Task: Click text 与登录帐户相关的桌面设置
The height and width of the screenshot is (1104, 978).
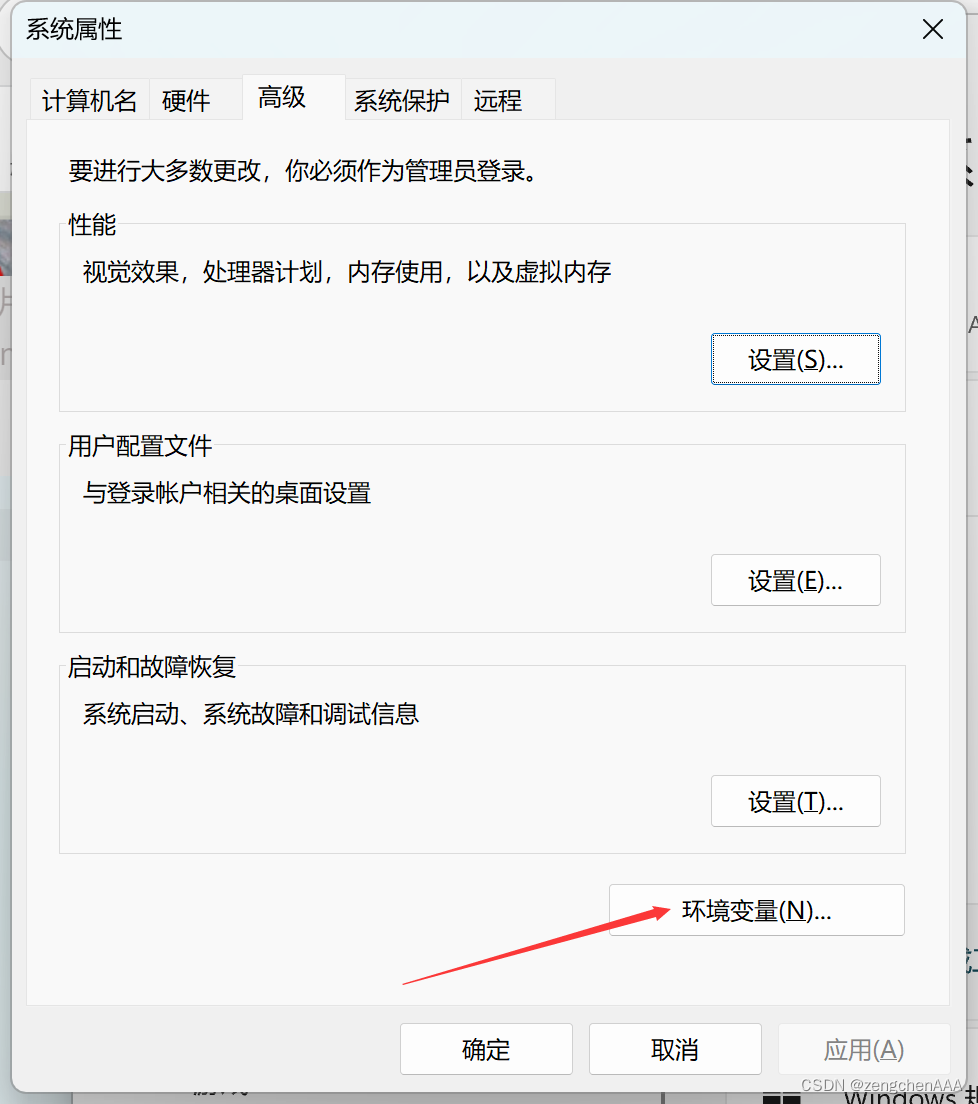Action: [x=227, y=493]
